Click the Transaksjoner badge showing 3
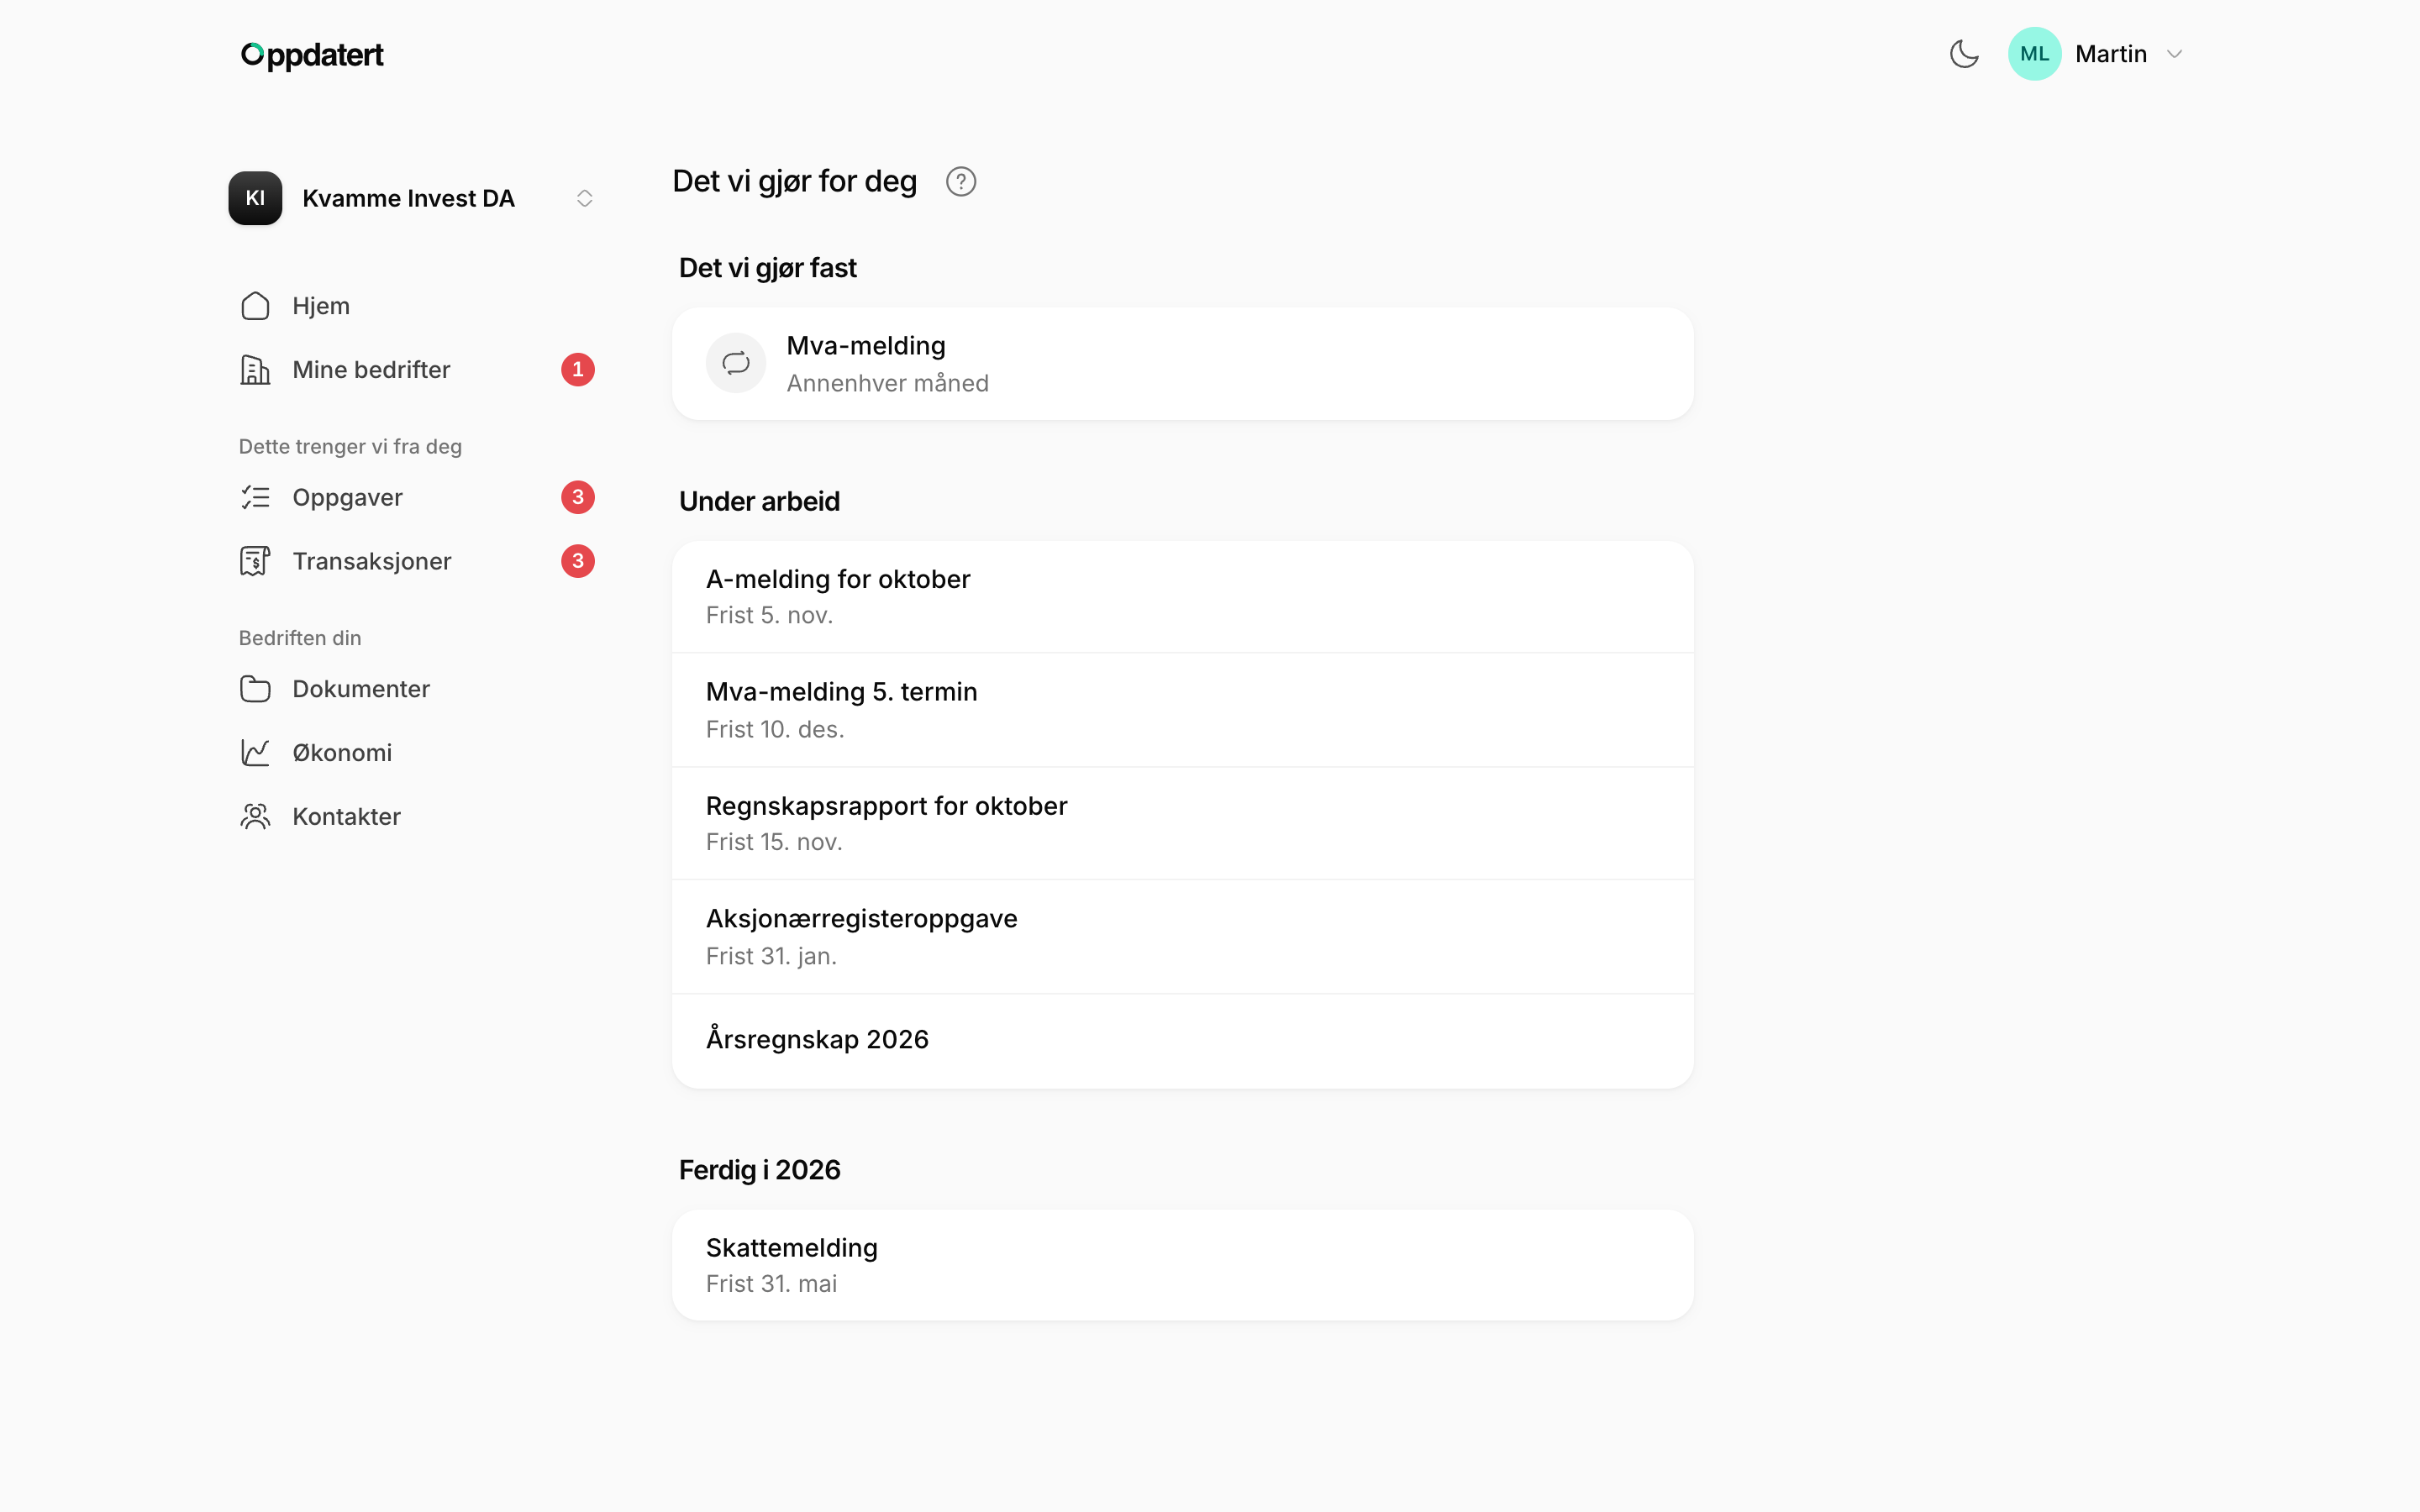 [x=578, y=561]
